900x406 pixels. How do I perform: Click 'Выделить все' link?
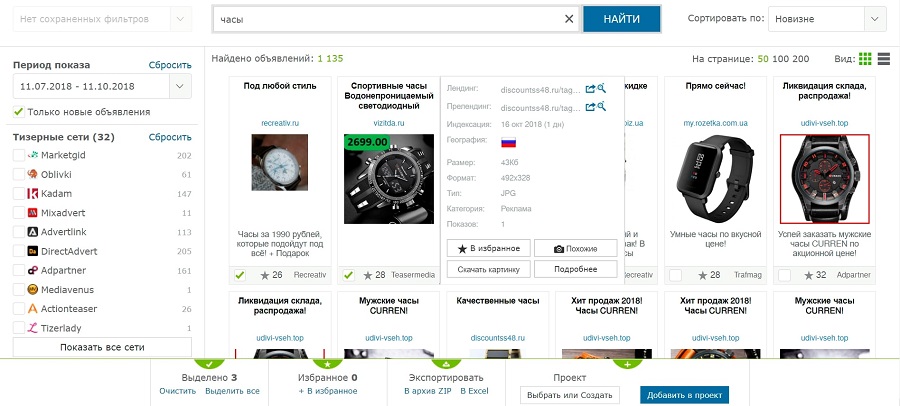[x=232, y=391]
